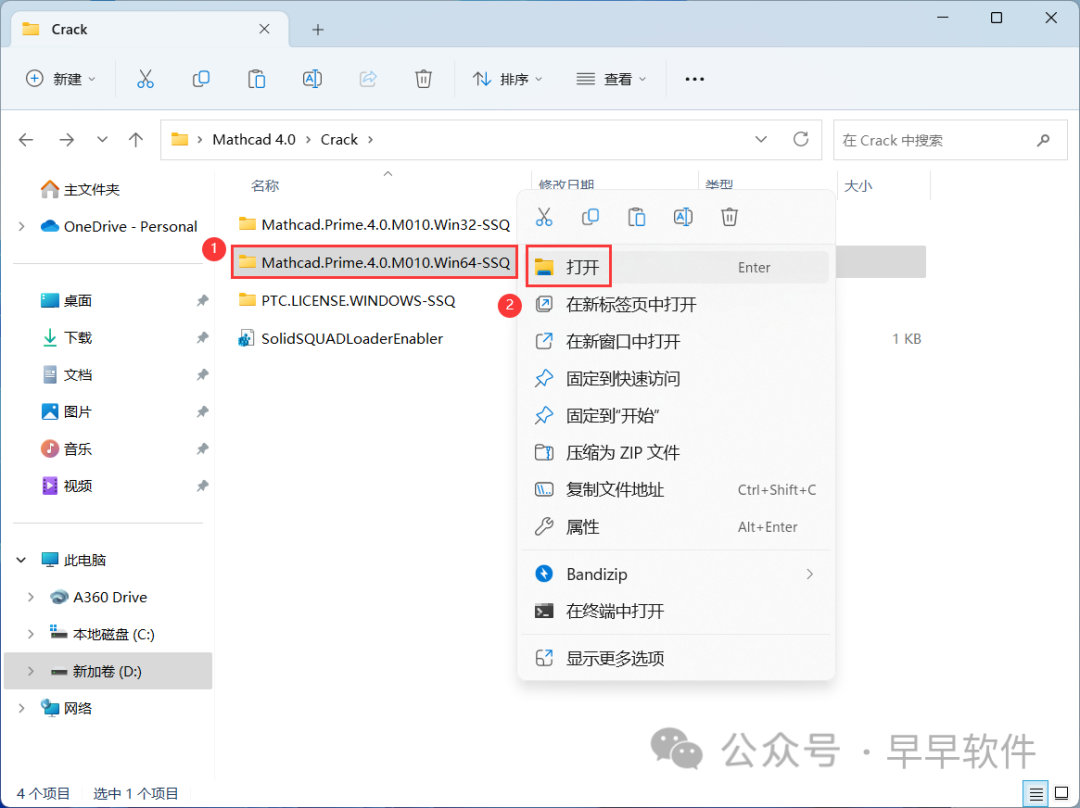Expand the 网络 tree node
Image resolution: width=1080 pixels, height=808 pixels.
pos(21,709)
